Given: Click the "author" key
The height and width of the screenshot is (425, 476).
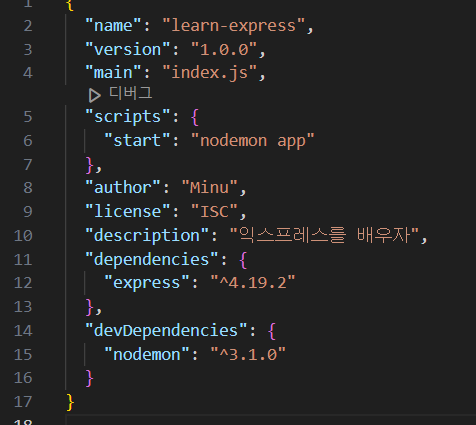Looking at the screenshot, I should (x=123, y=188).
